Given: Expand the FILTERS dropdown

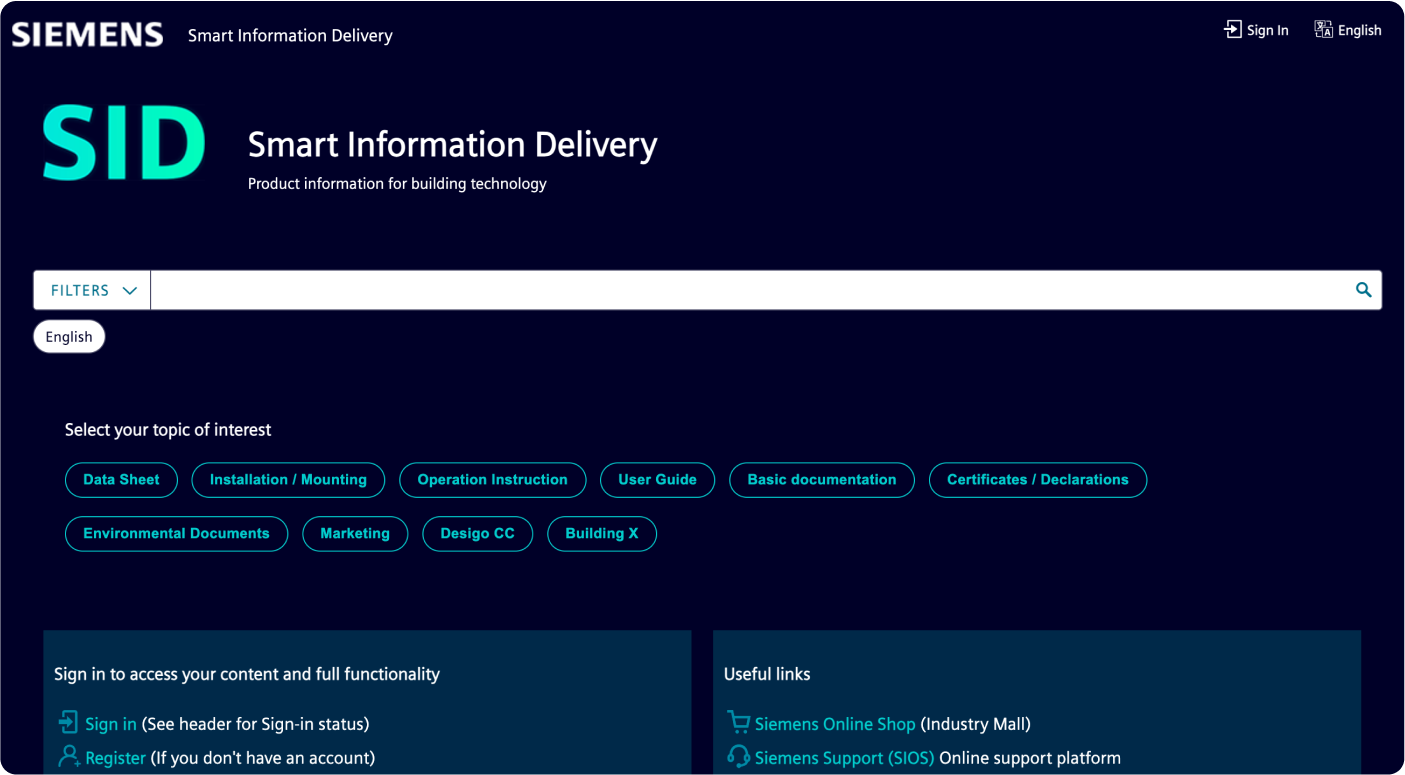Looking at the screenshot, I should point(92,290).
